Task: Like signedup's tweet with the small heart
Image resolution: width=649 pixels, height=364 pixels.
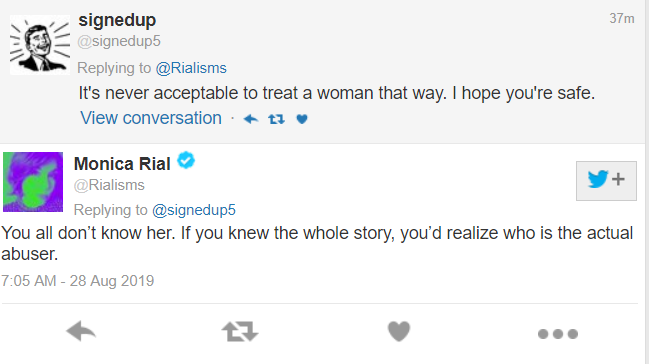Action: click(x=302, y=119)
